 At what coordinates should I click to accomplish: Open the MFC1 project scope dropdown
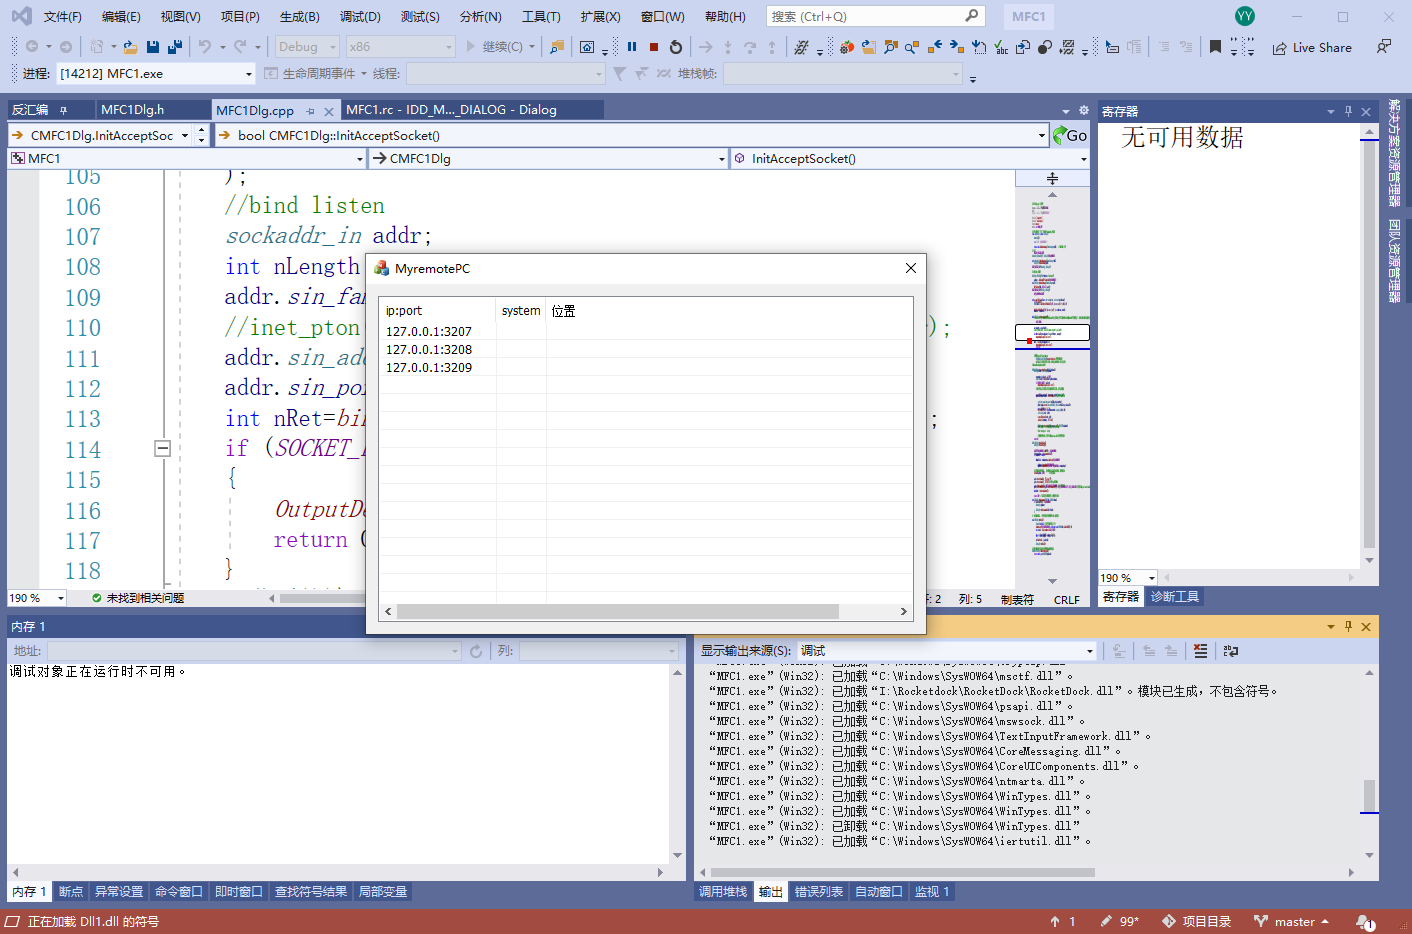pos(187,158)
